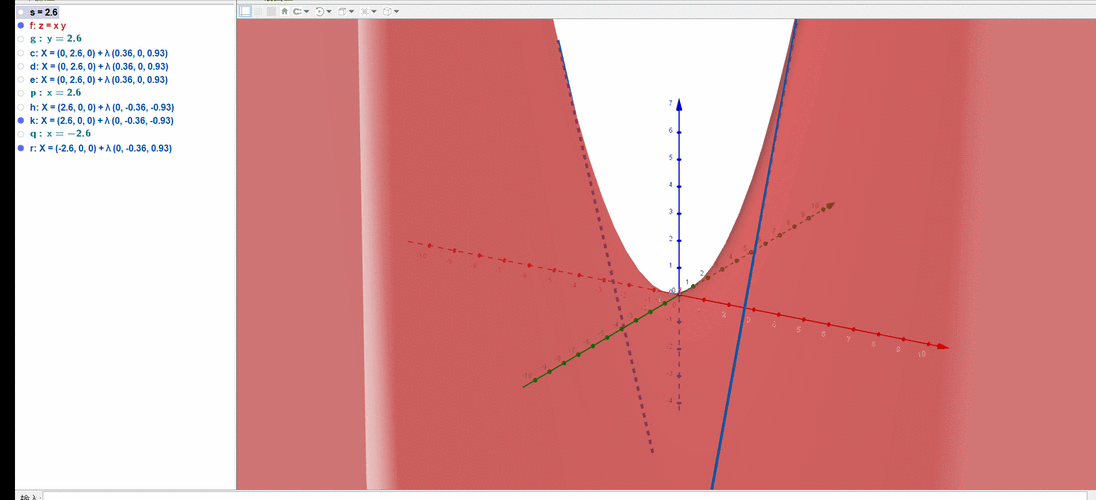Screen dimensions: 1096x500
Task: Click the rotate view play icon
Action: coord(319,12)
